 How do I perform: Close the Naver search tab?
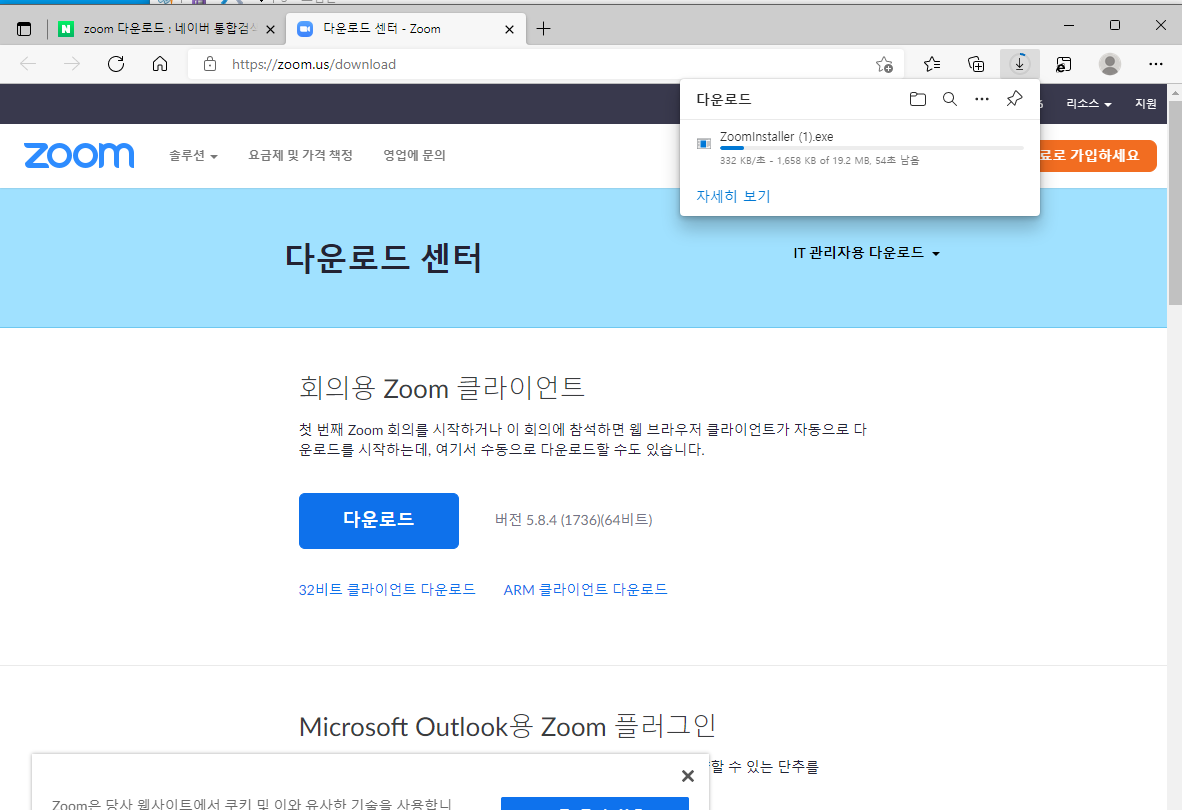(270, 29)
